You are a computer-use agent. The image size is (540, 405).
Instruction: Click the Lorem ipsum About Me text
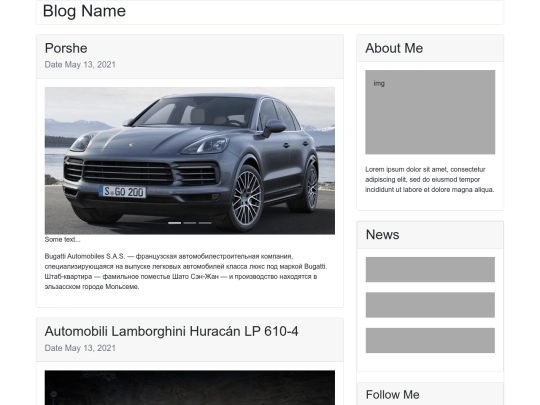pos(430,179)
